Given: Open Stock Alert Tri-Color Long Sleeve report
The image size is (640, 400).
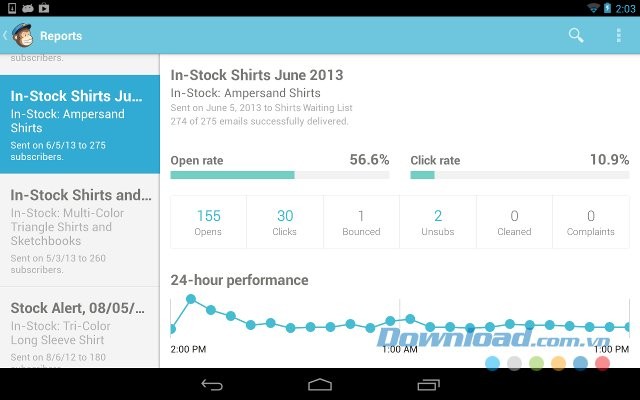Looking at the screenshot, I should pos(80,328).
